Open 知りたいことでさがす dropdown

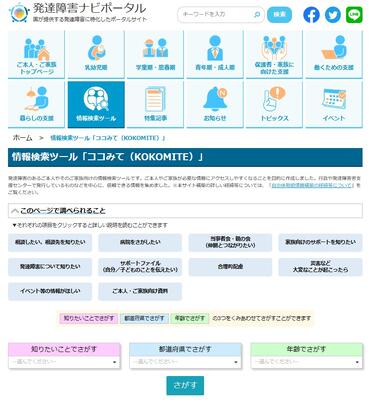pyautogui.click(x=64, y=362)
